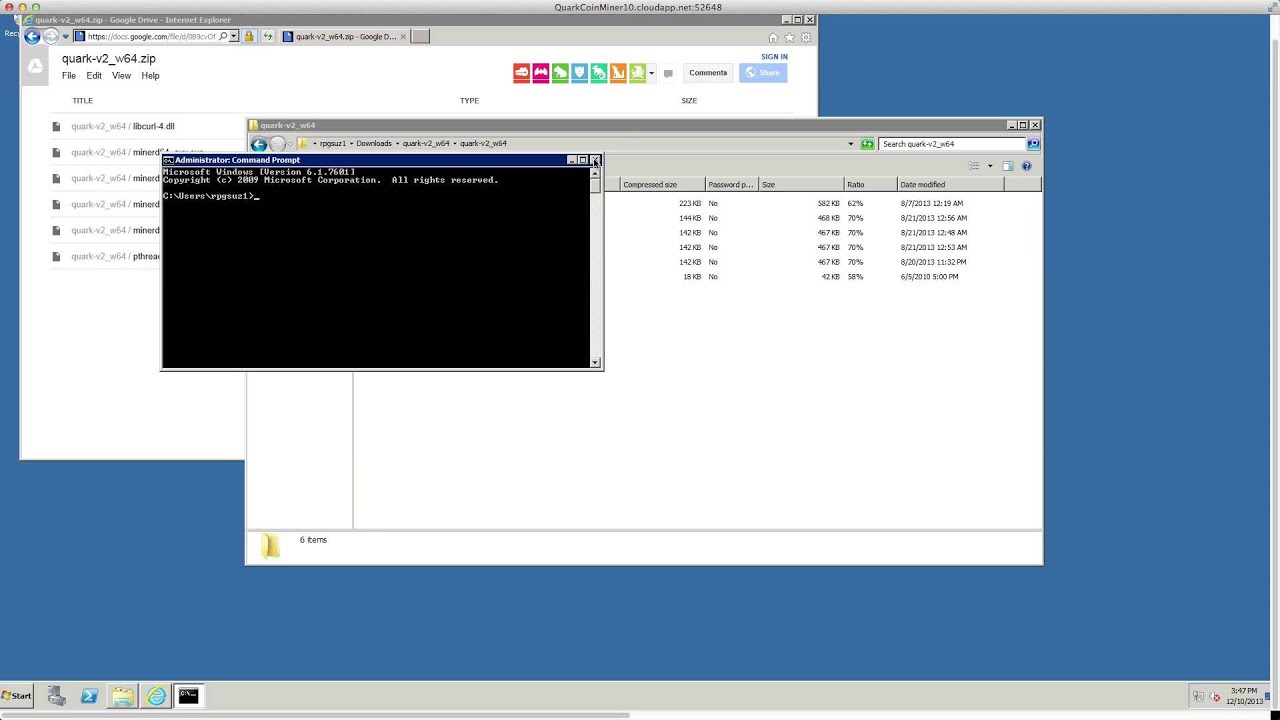Click the 8/7/2013 12:19 AM date cell

point(933,203)
